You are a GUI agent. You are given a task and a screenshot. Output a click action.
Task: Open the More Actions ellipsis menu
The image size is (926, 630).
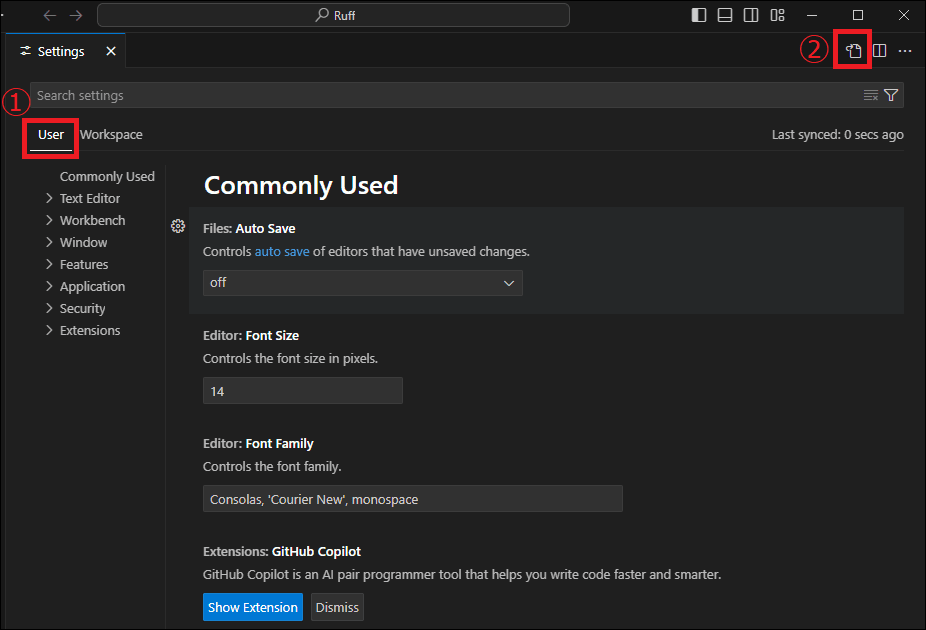coord(905,51)
